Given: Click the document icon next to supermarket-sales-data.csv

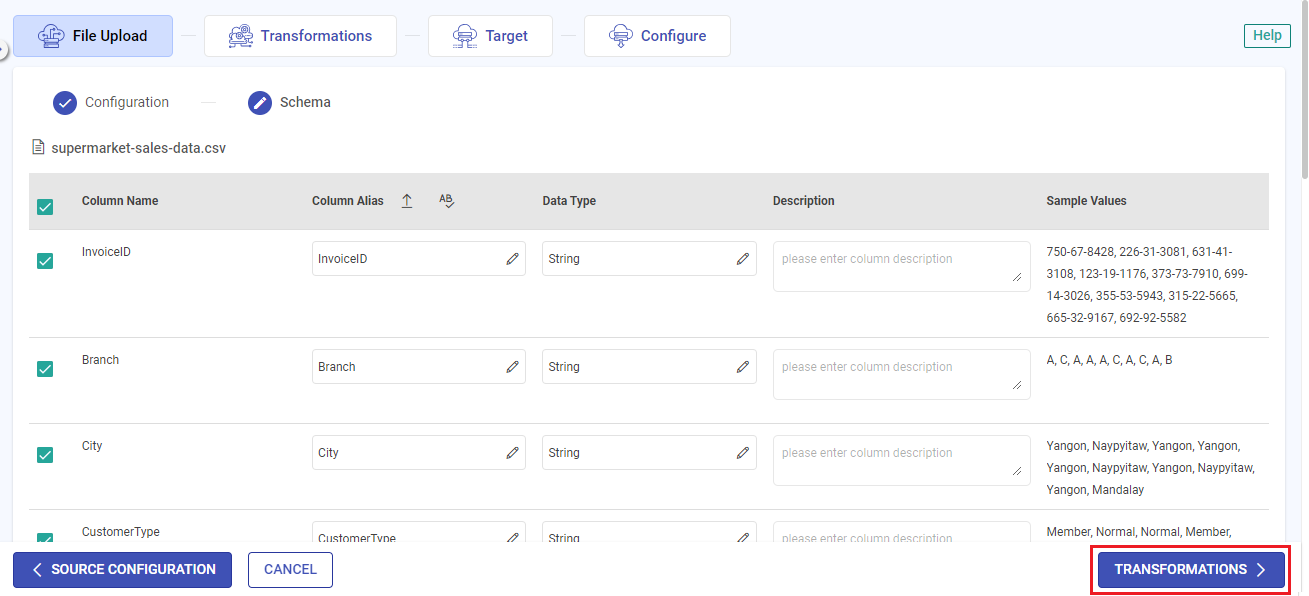Looking at the screenshot, I should click(x=38, y=147).
